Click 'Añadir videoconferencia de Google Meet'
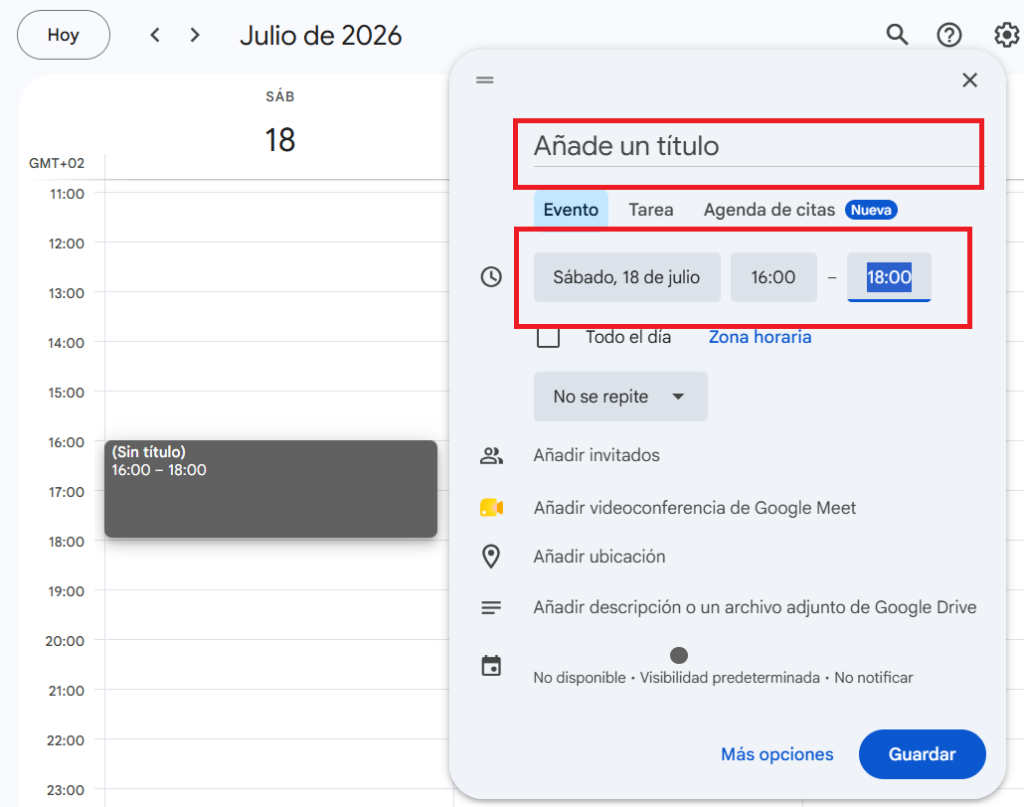Viewport: 1024px width, 807px height. click(695, 507)
